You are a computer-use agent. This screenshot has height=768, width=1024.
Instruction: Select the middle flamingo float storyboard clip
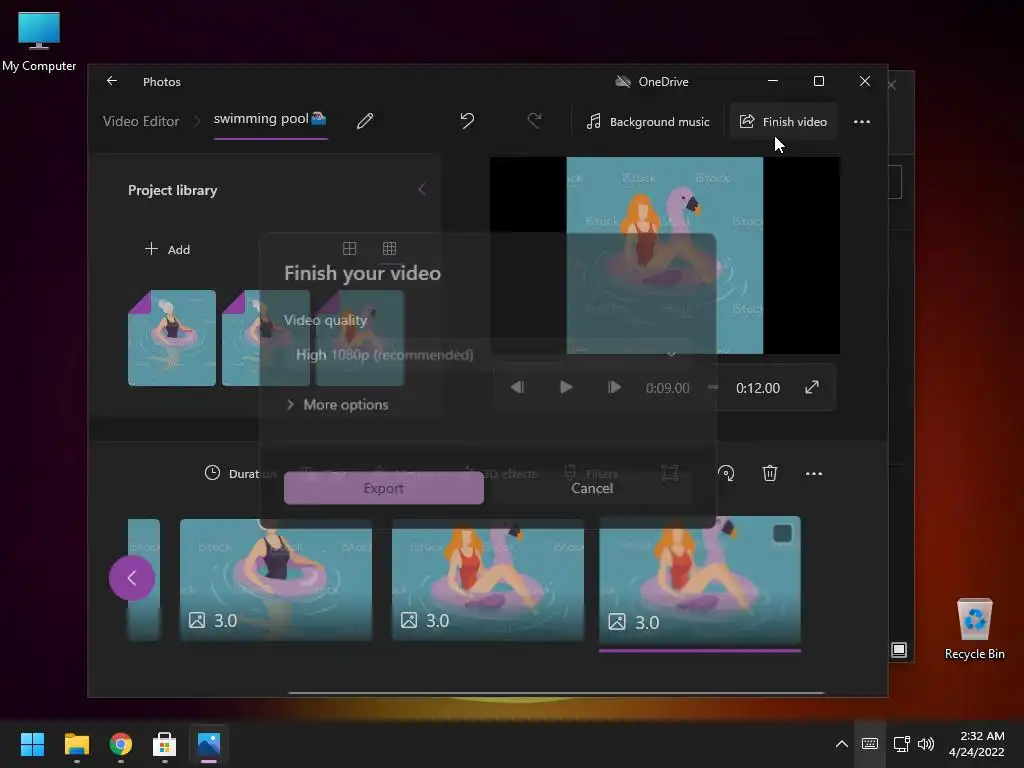tap(487, 579)
